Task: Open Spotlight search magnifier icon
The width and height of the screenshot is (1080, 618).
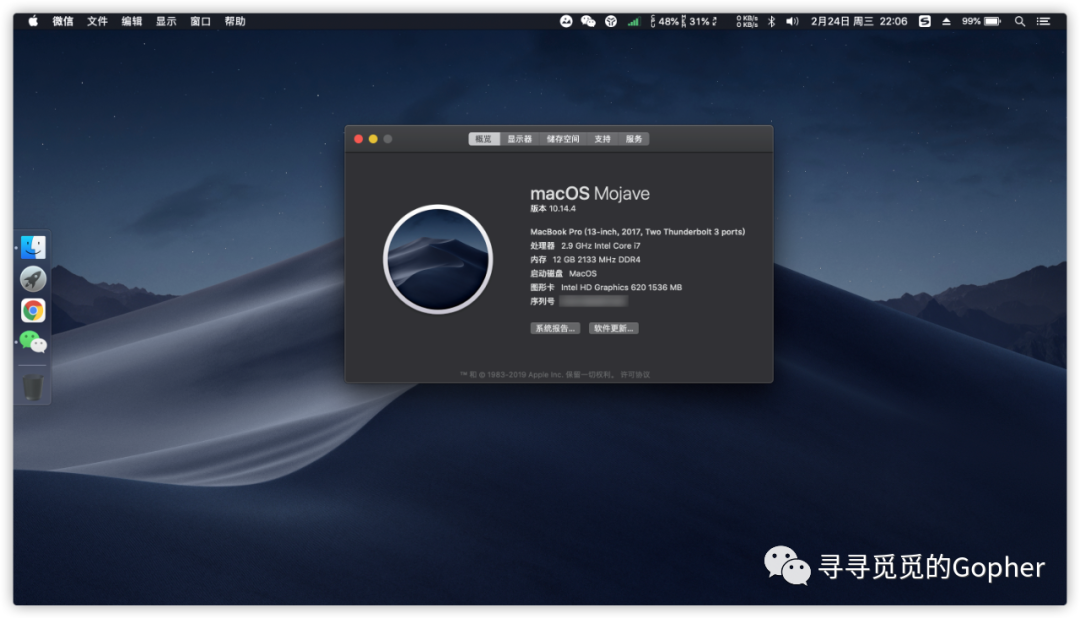Action: point(1020,21)
